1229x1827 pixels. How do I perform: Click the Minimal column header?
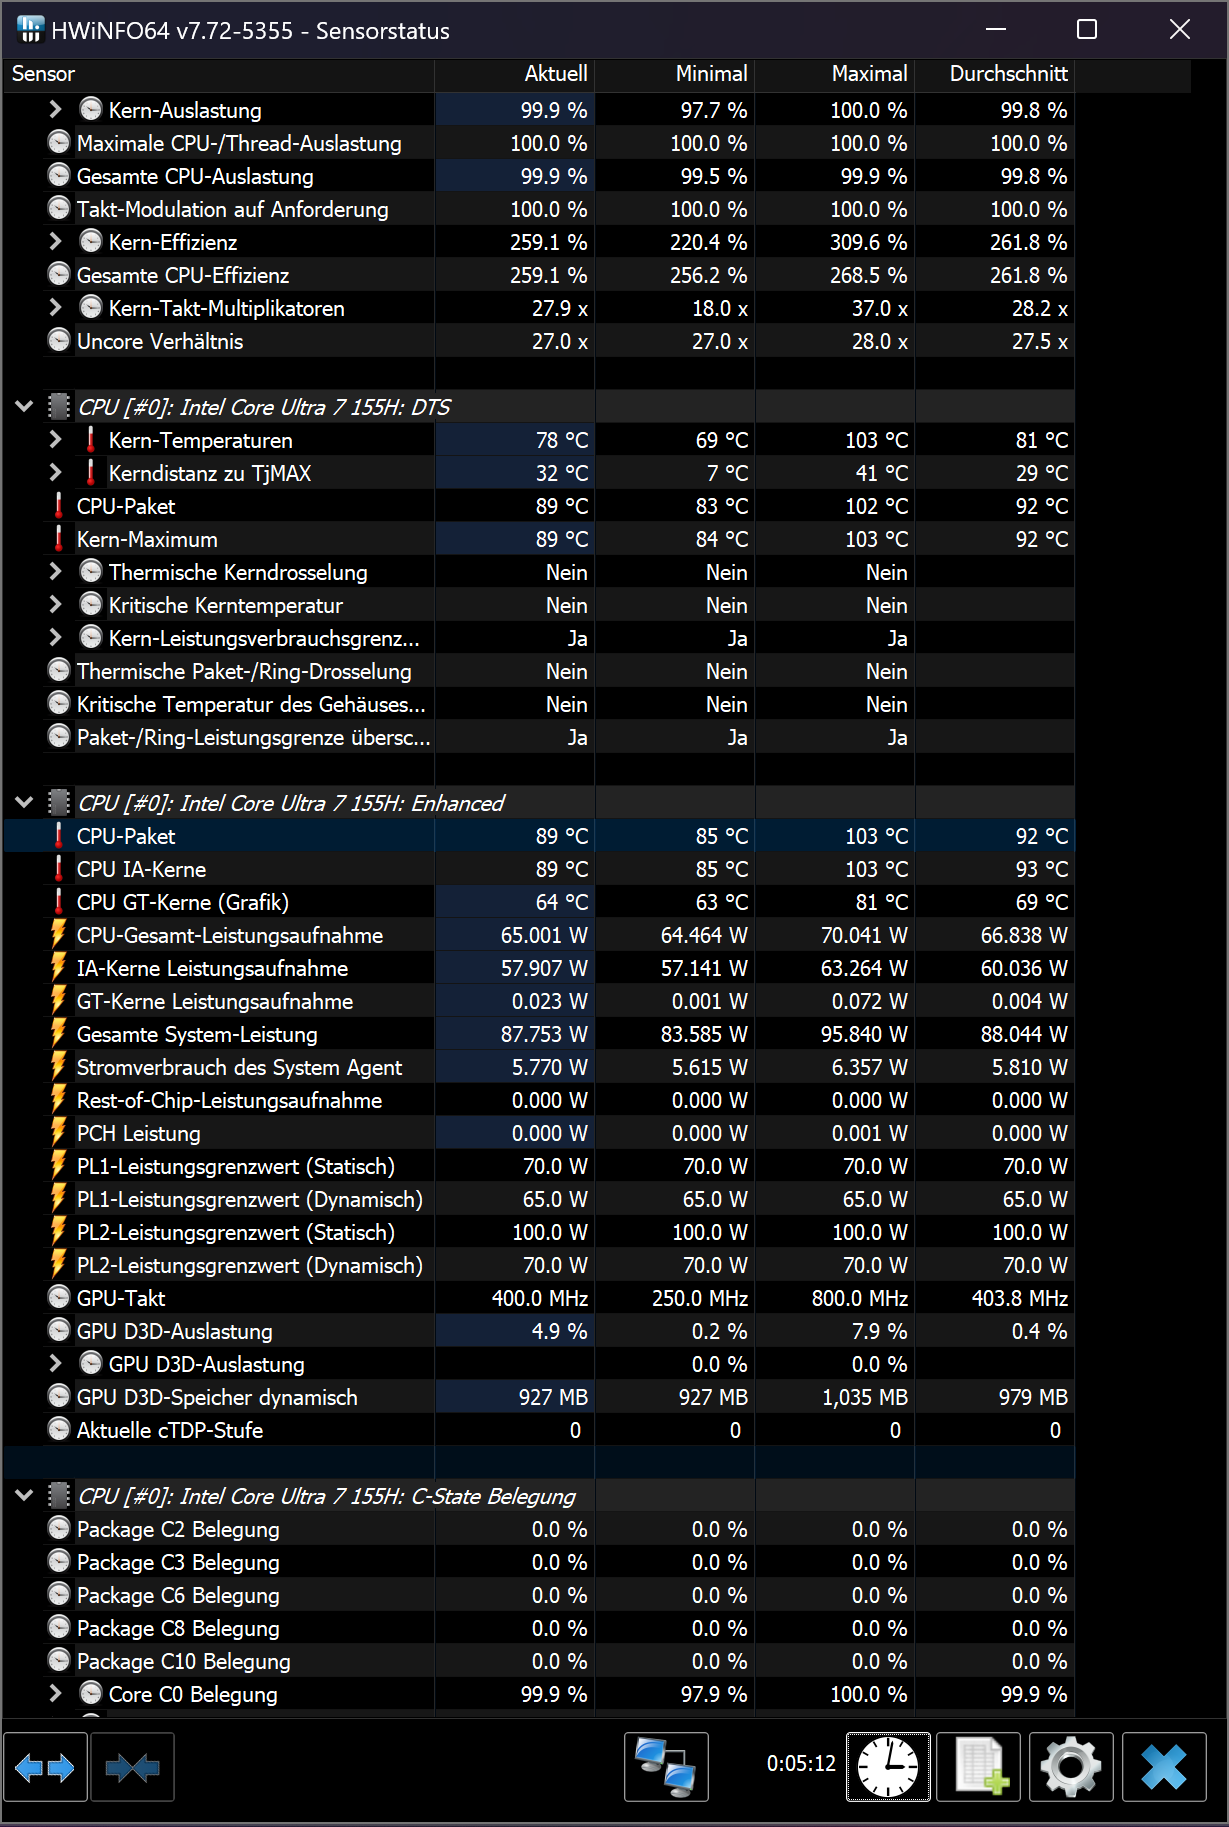[x=675, y=74]
